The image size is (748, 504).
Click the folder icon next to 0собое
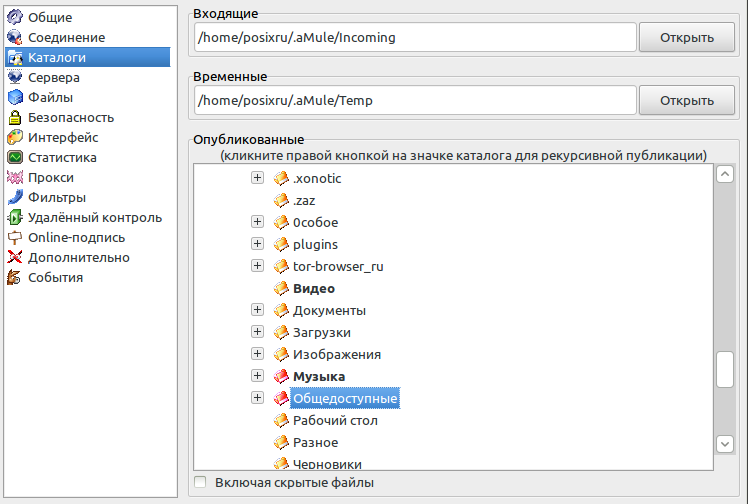click(281, 222)
